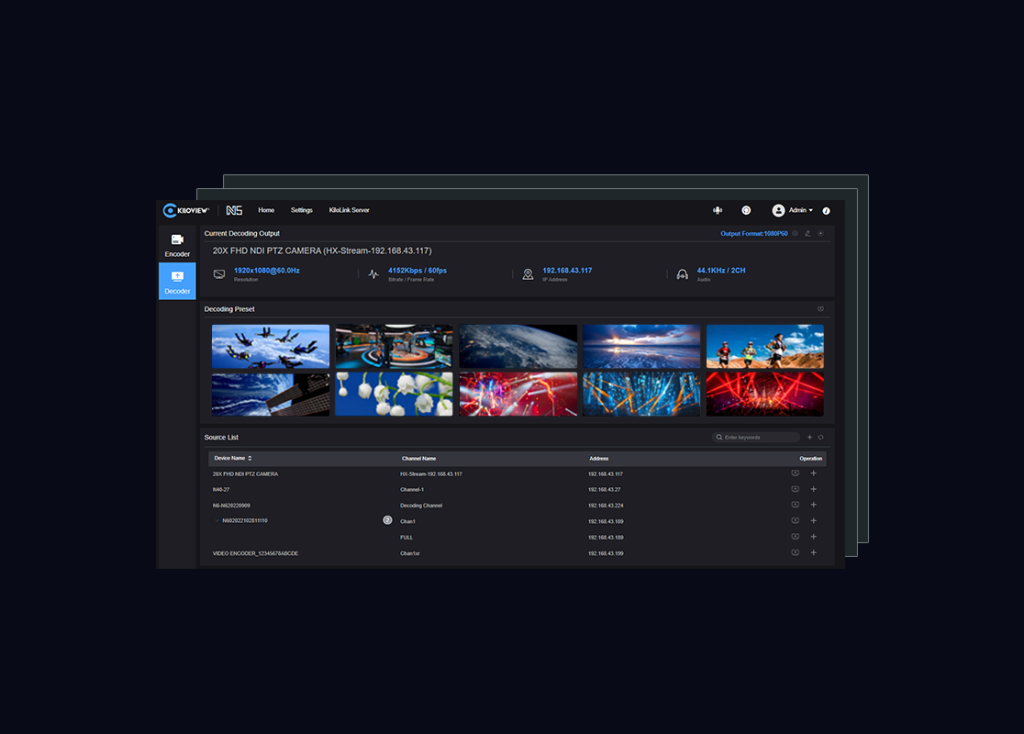
Task: Refresh the Source List
Action: 821,437
